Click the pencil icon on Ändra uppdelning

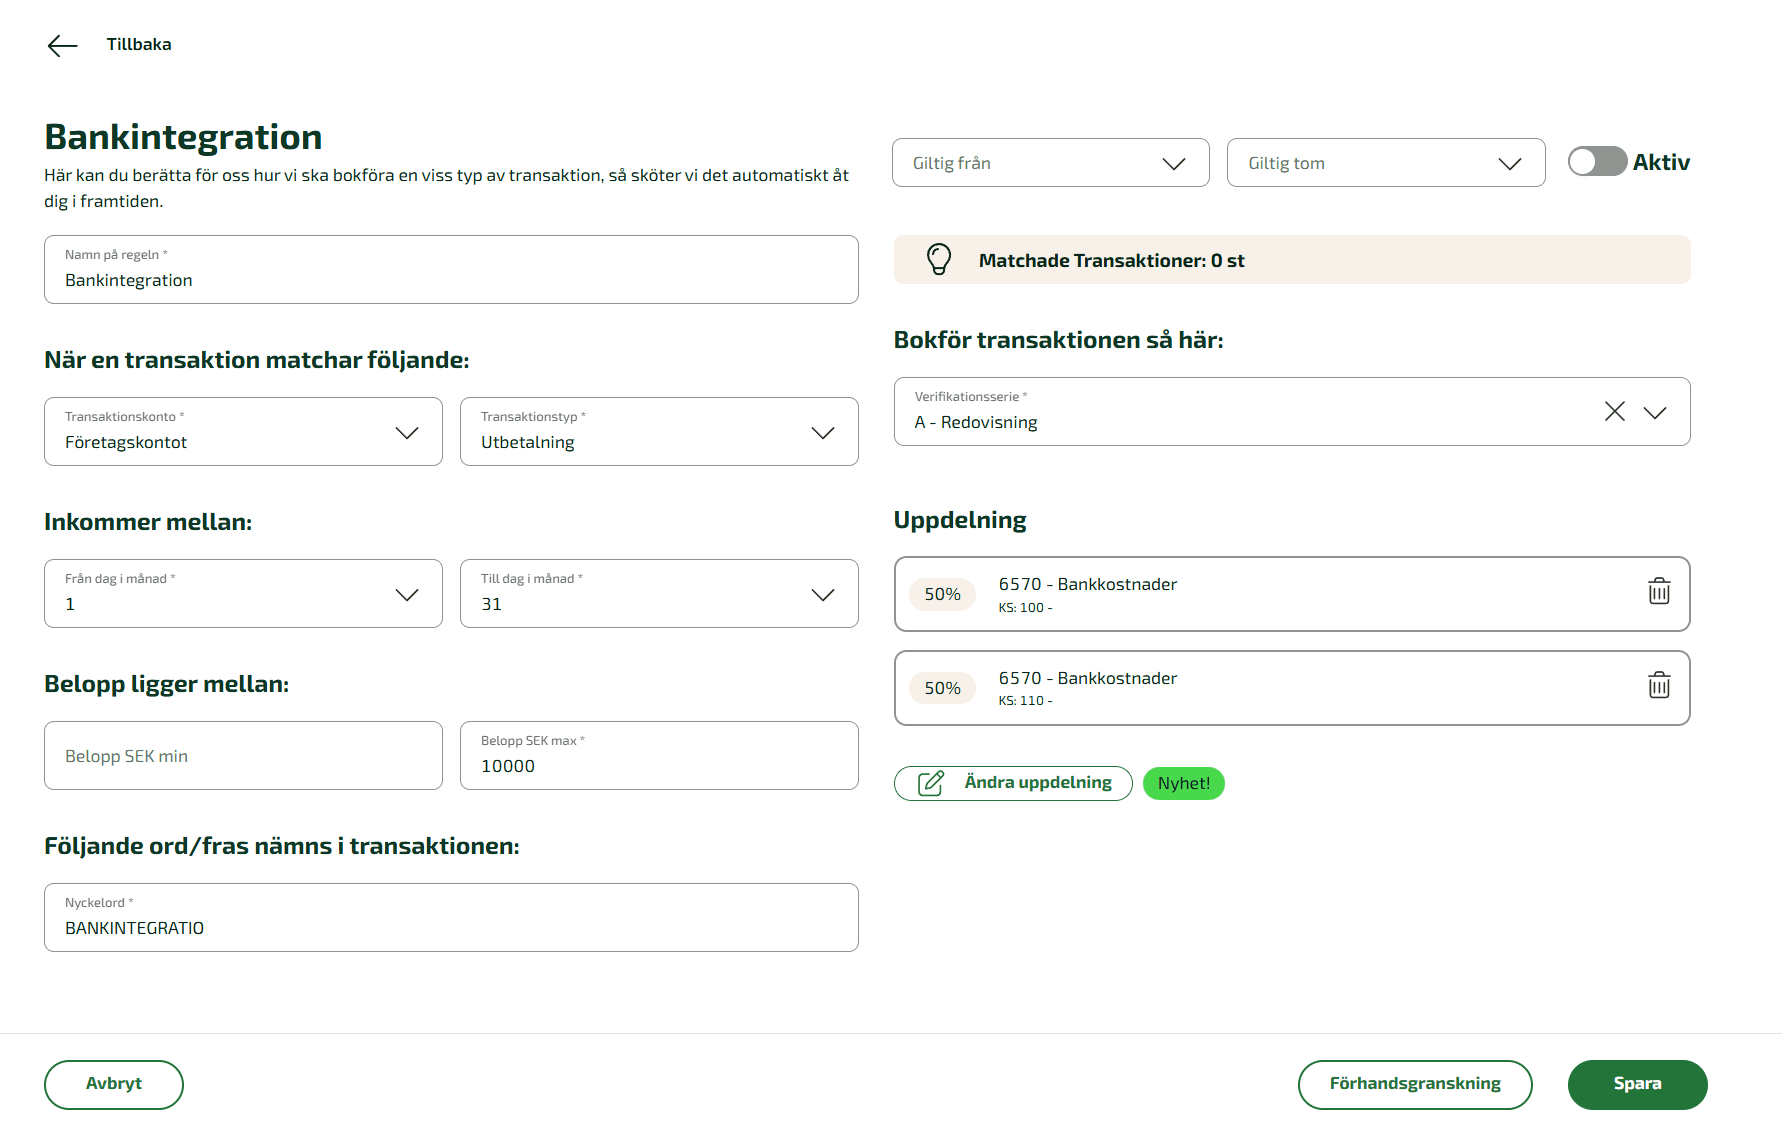click(932, 783)
